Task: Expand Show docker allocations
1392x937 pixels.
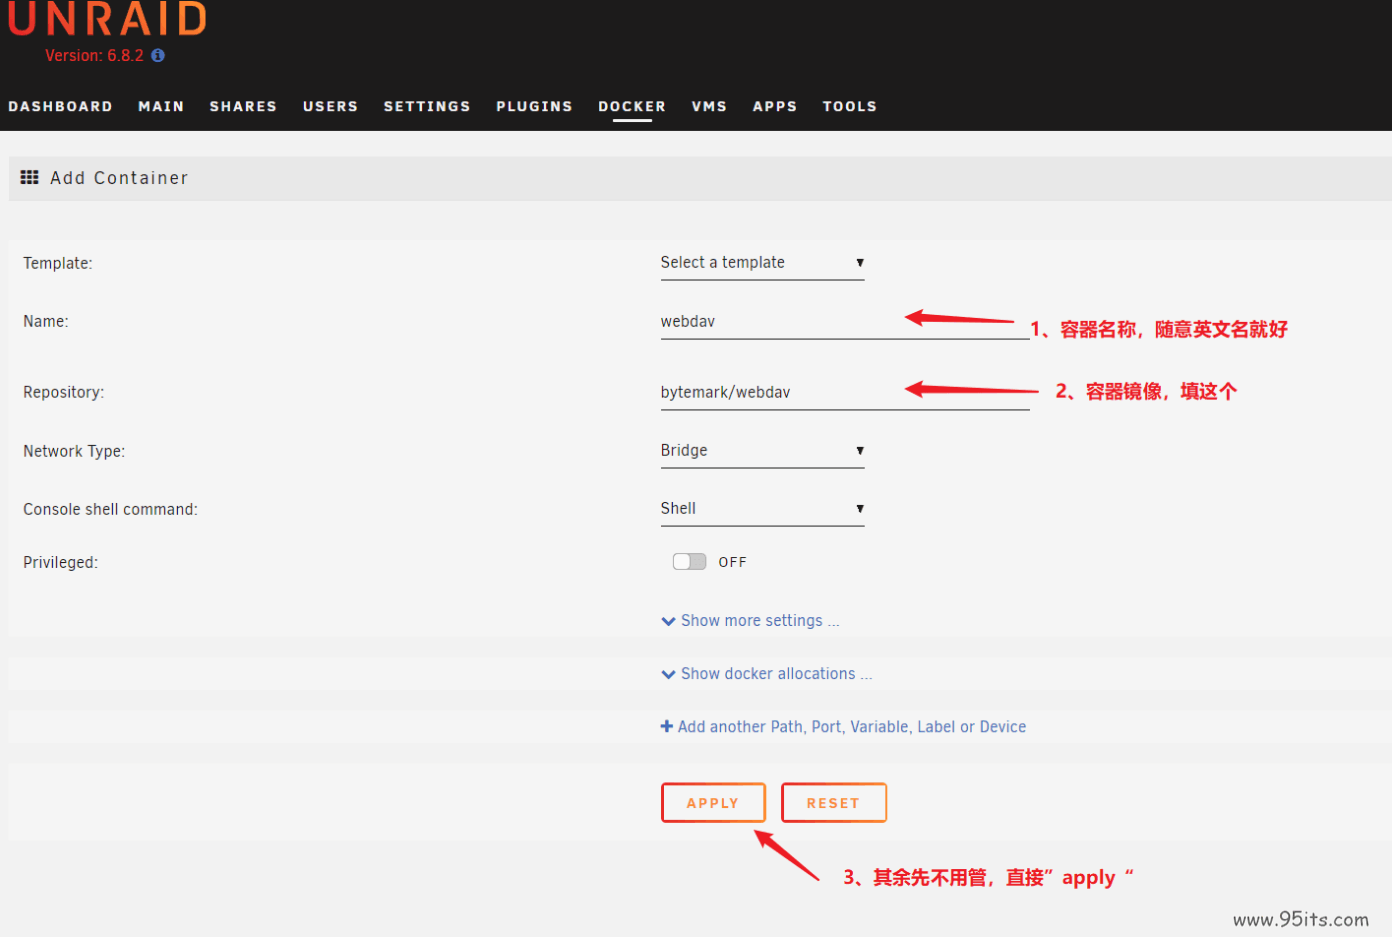Action: [767, 674]
